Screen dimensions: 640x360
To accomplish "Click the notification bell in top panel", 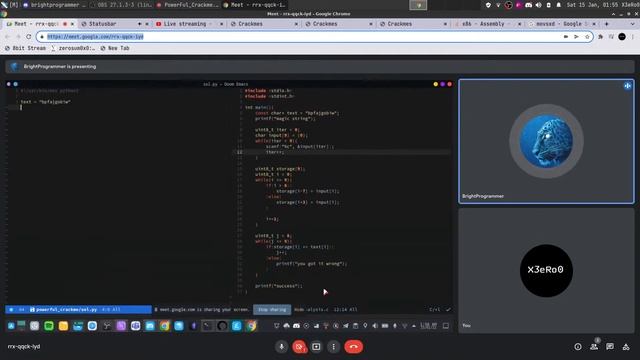I will (558, 5).
